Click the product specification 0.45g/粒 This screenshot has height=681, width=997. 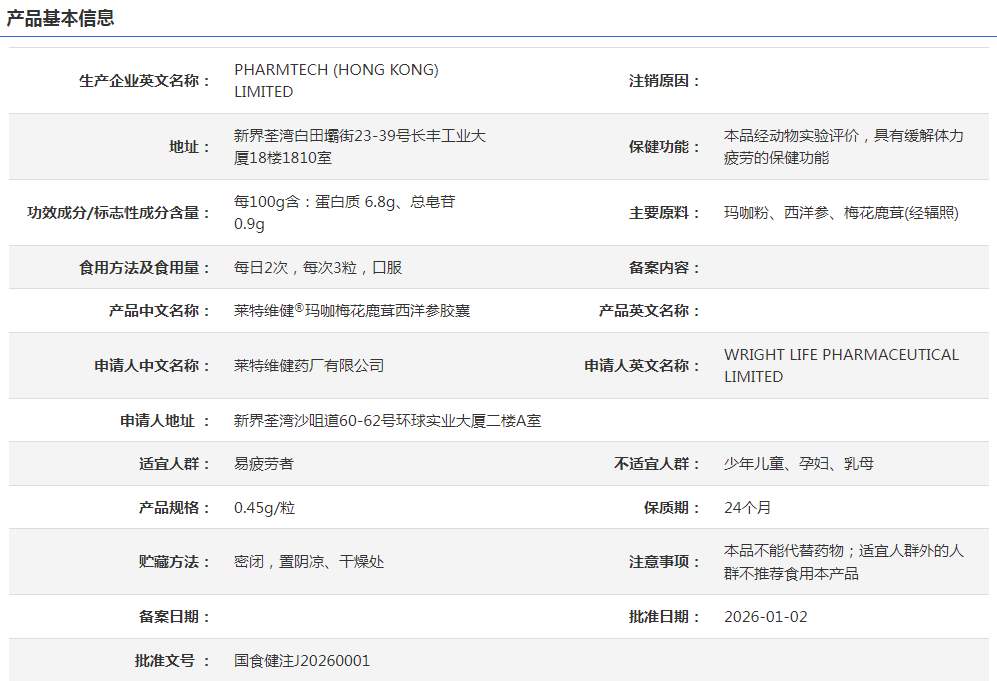point(265,508)
